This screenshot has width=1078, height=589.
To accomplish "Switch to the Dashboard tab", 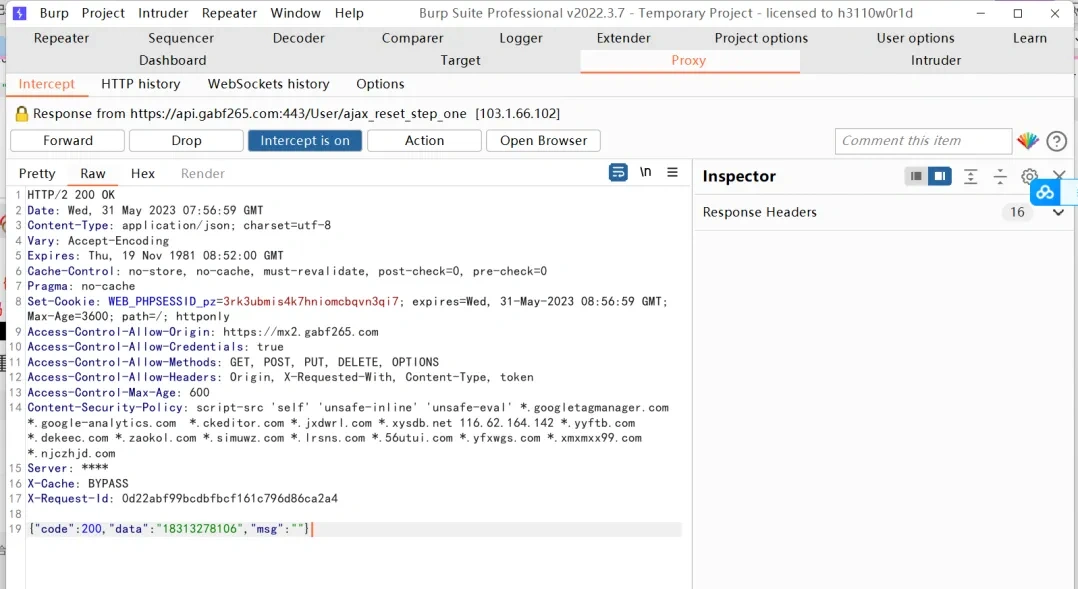I will [x=173, y=60].
